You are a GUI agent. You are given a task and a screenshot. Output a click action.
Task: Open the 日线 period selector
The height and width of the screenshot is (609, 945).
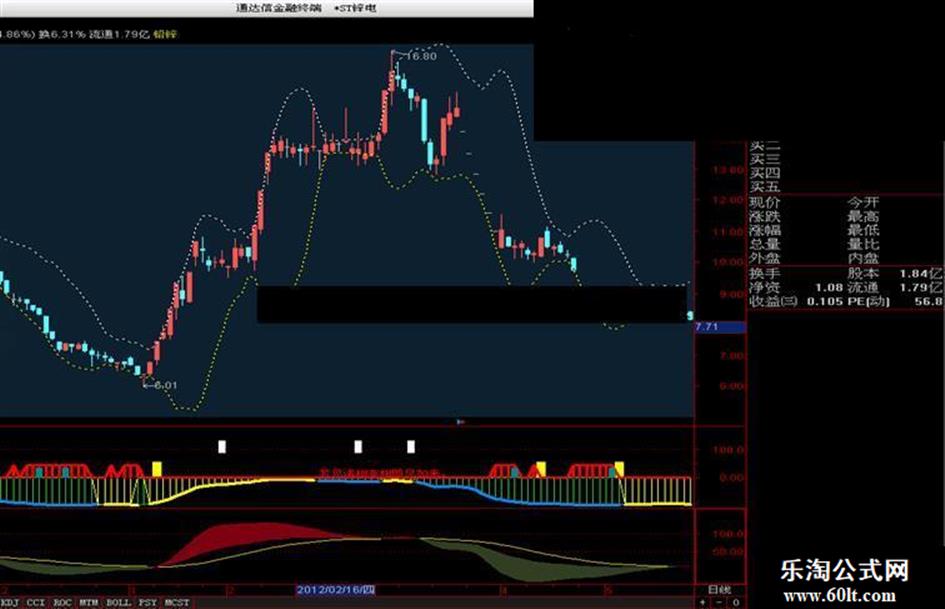(x=720, y=589)
